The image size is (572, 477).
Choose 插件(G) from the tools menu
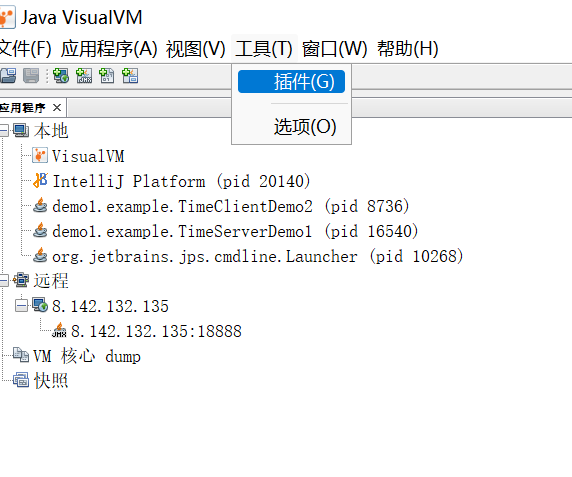(291, 81)
